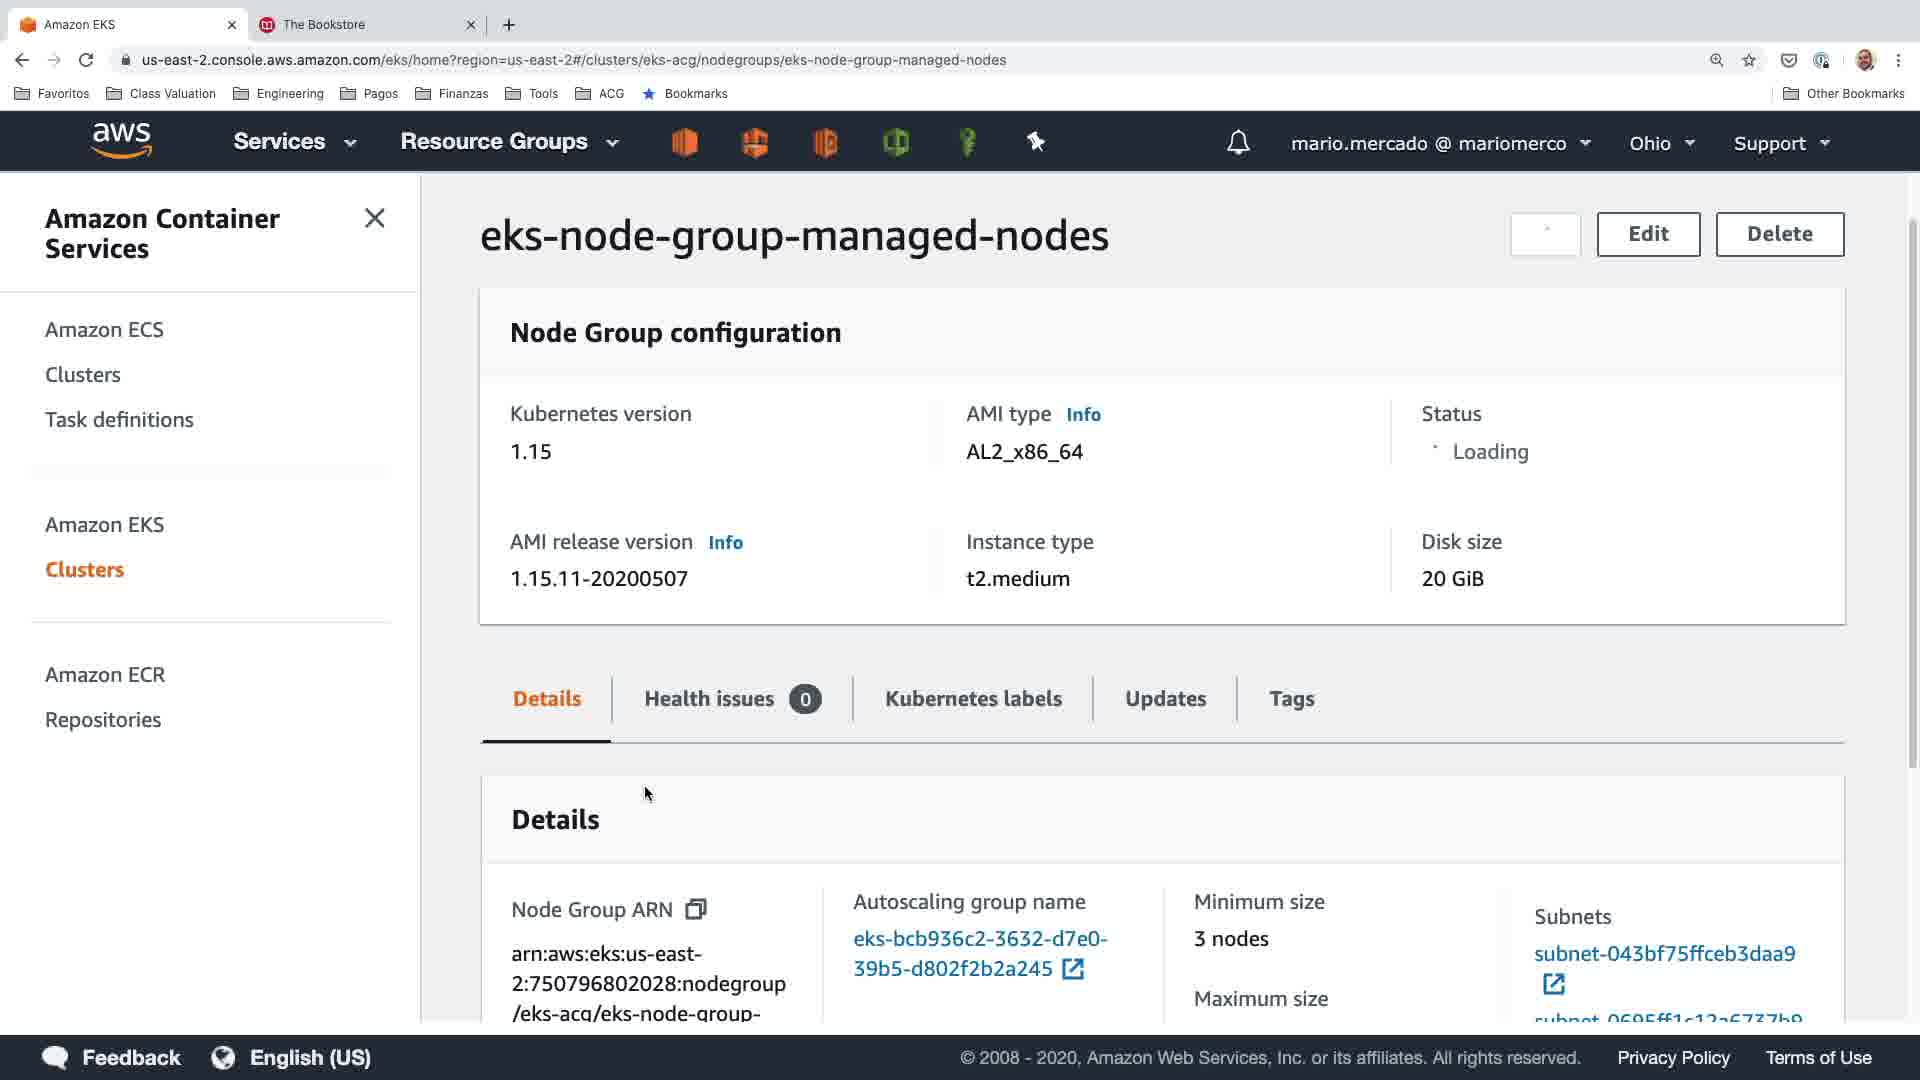Open the Ohio region selector
The height and width of the screenshot is (1080, 1920).
coord(1661,143)
